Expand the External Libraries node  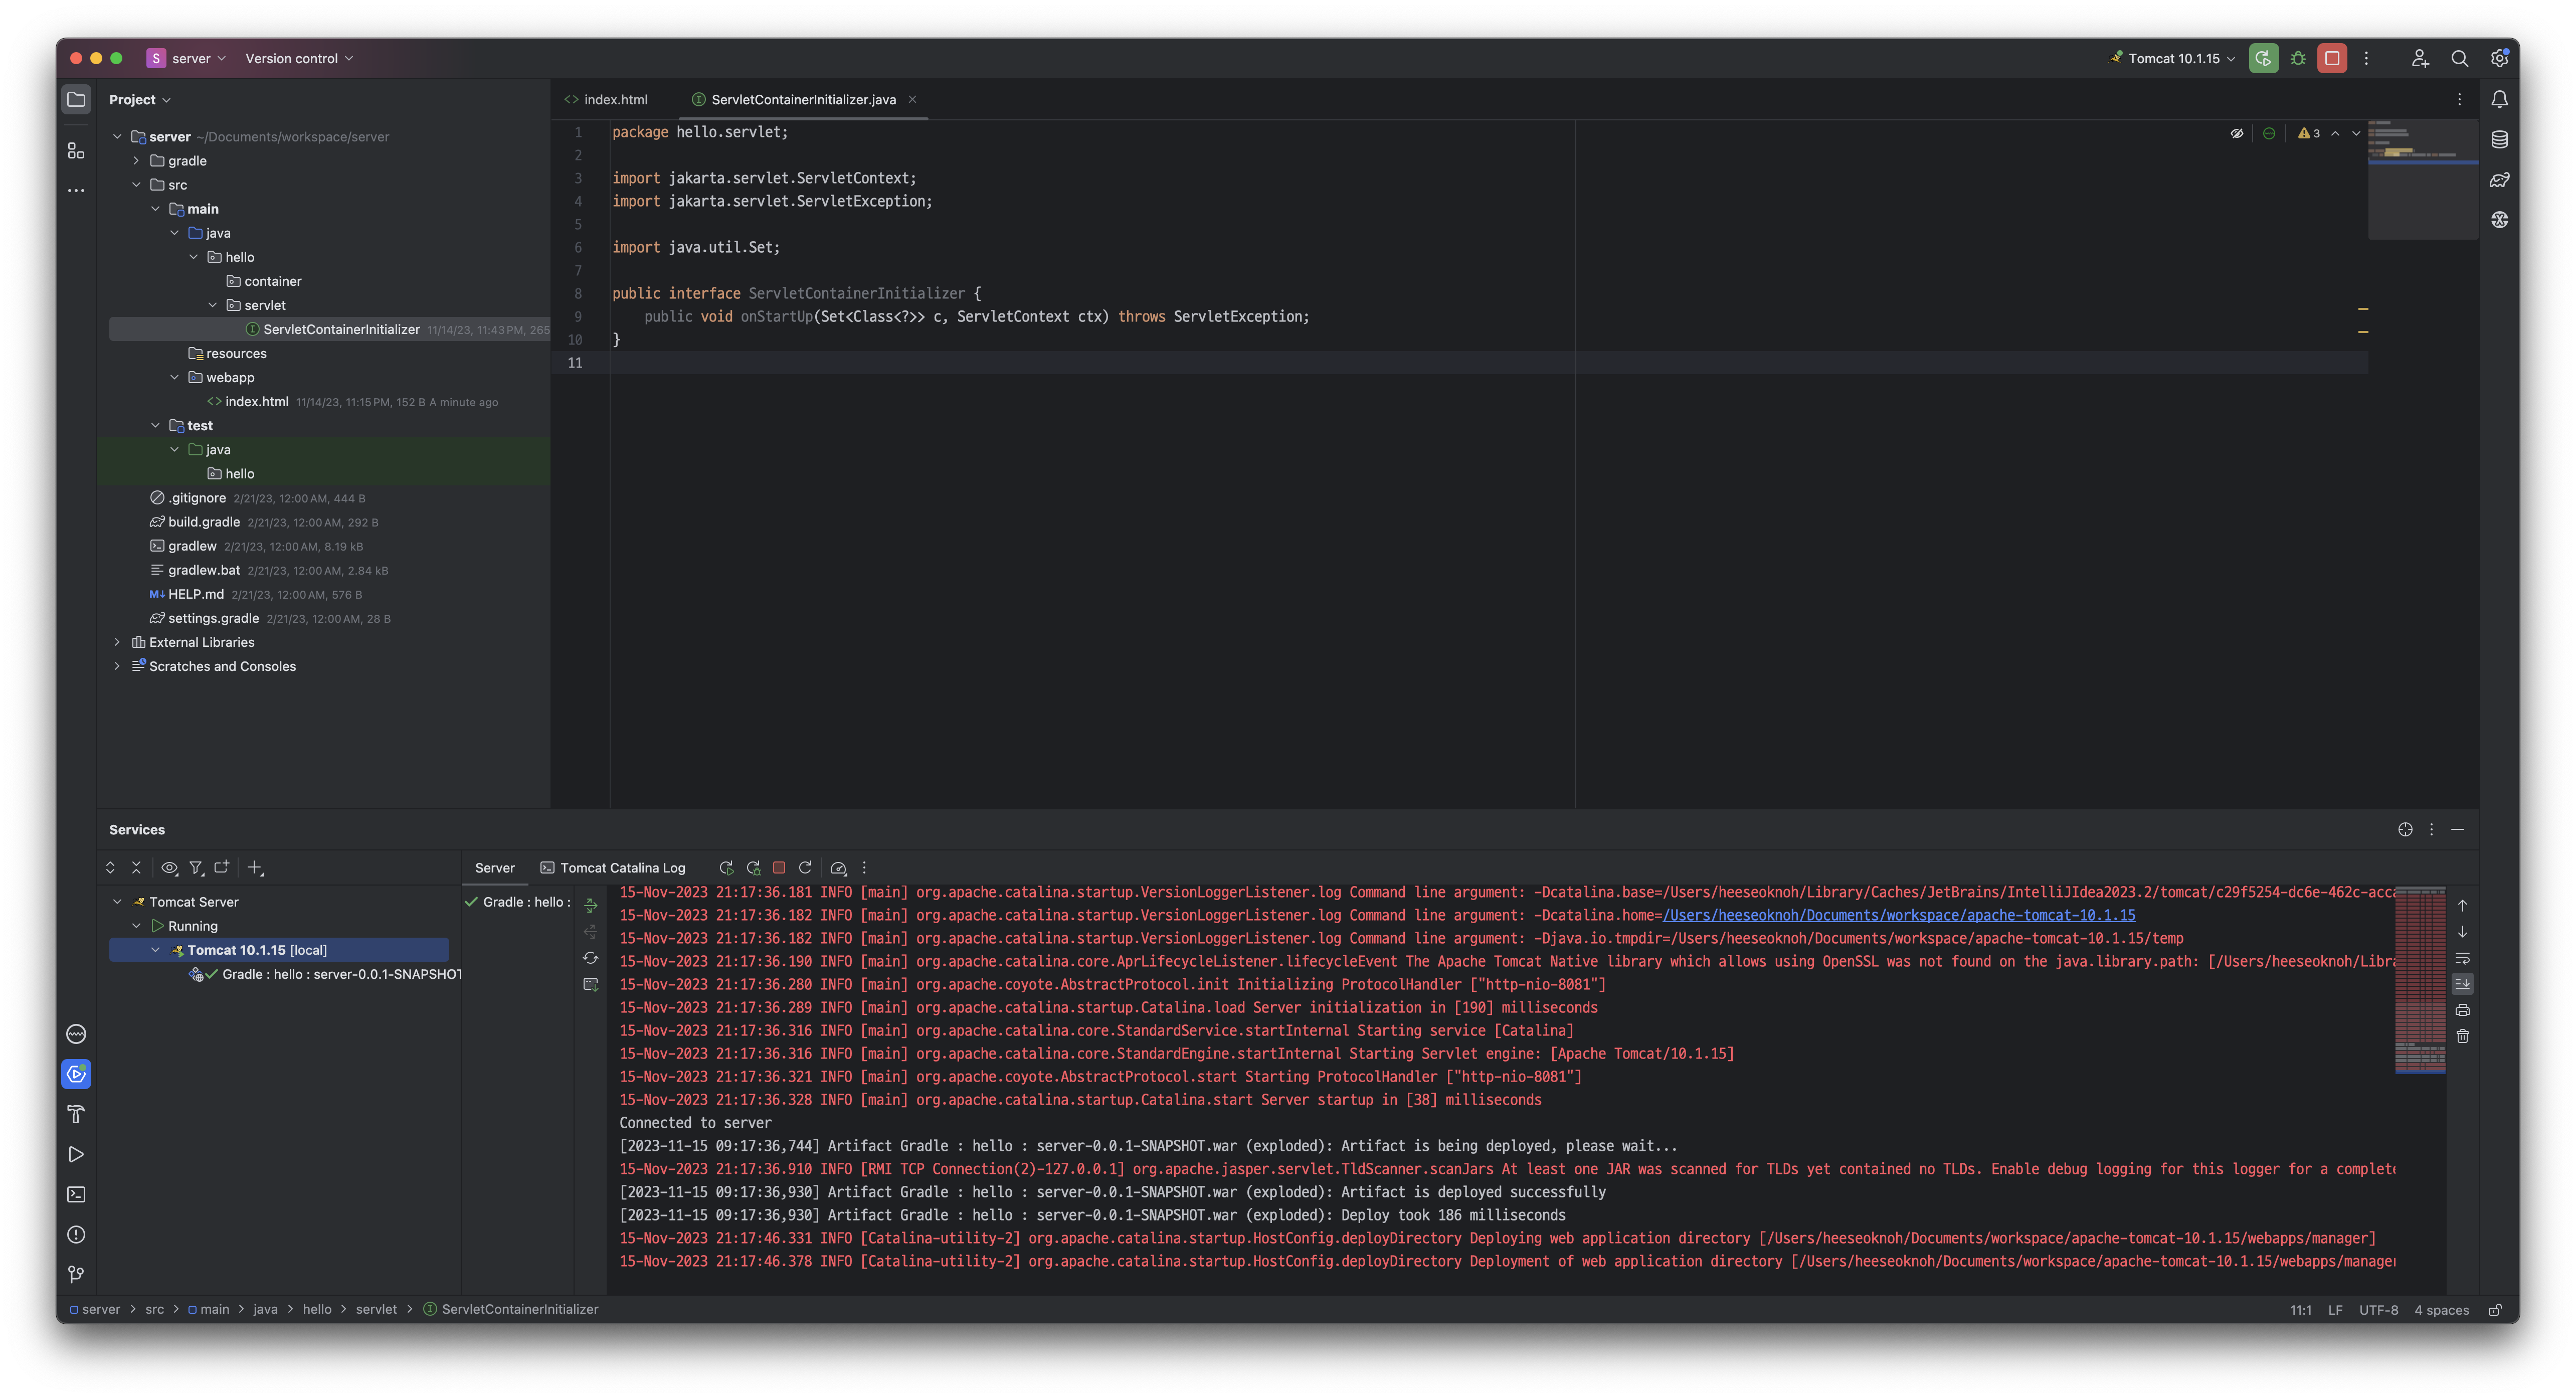117,642
